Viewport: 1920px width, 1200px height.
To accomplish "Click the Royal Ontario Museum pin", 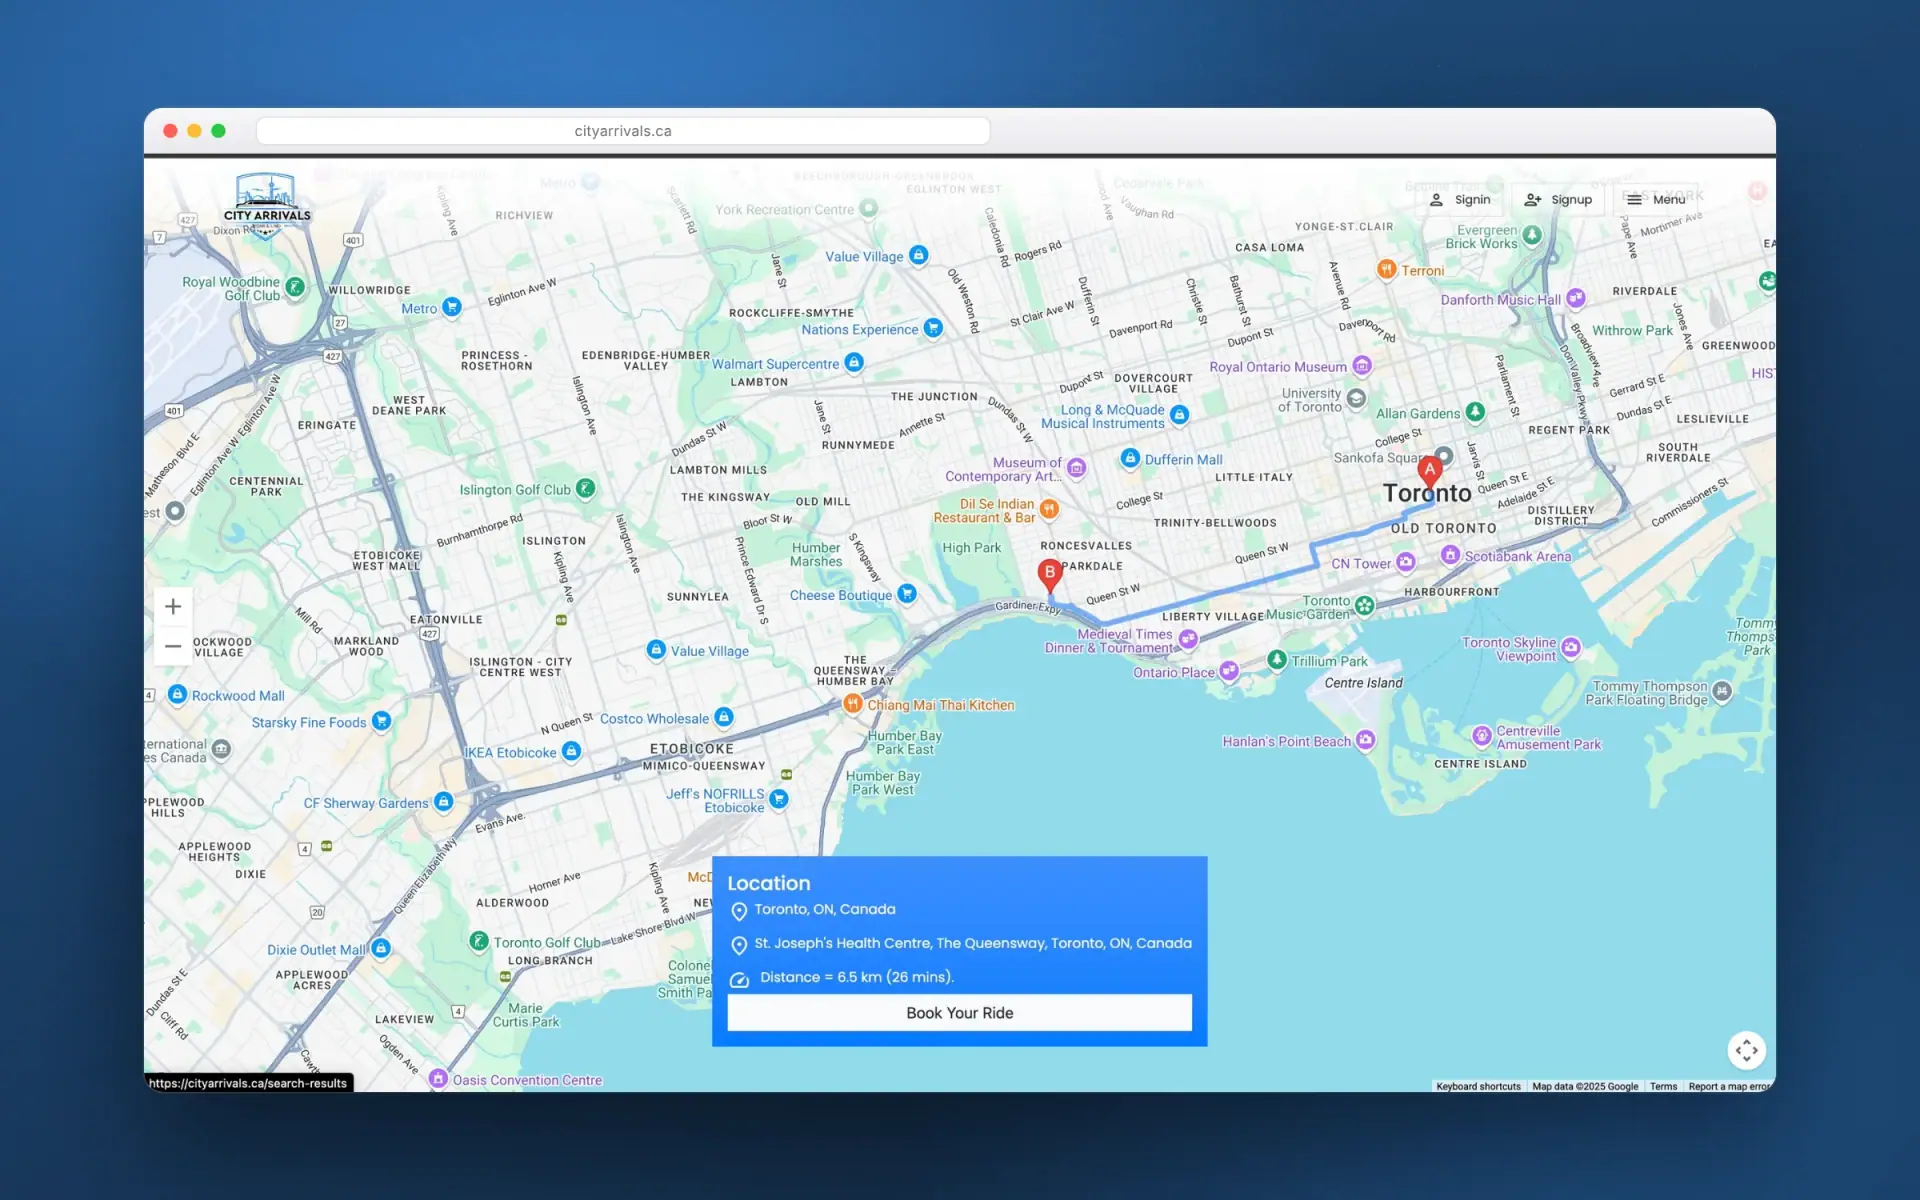I will tap(1361, 366).
